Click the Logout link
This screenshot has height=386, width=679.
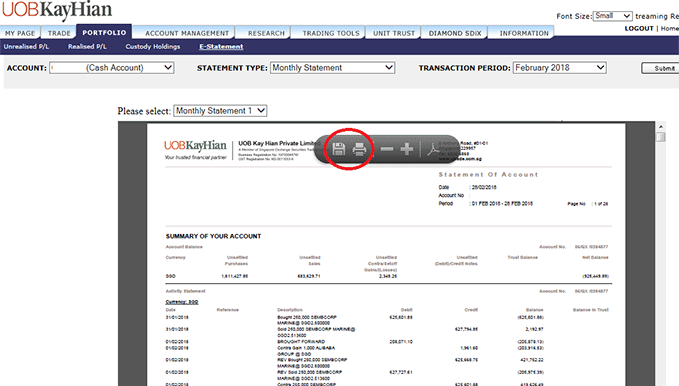(639, 28)
